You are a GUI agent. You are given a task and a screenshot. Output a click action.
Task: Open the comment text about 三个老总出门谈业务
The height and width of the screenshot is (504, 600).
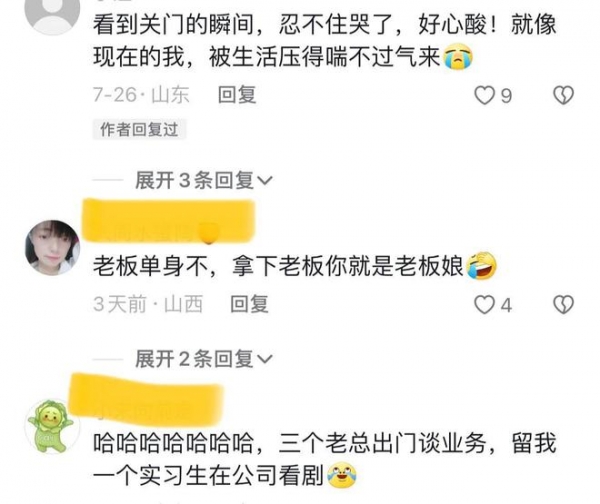coord(324,459)
